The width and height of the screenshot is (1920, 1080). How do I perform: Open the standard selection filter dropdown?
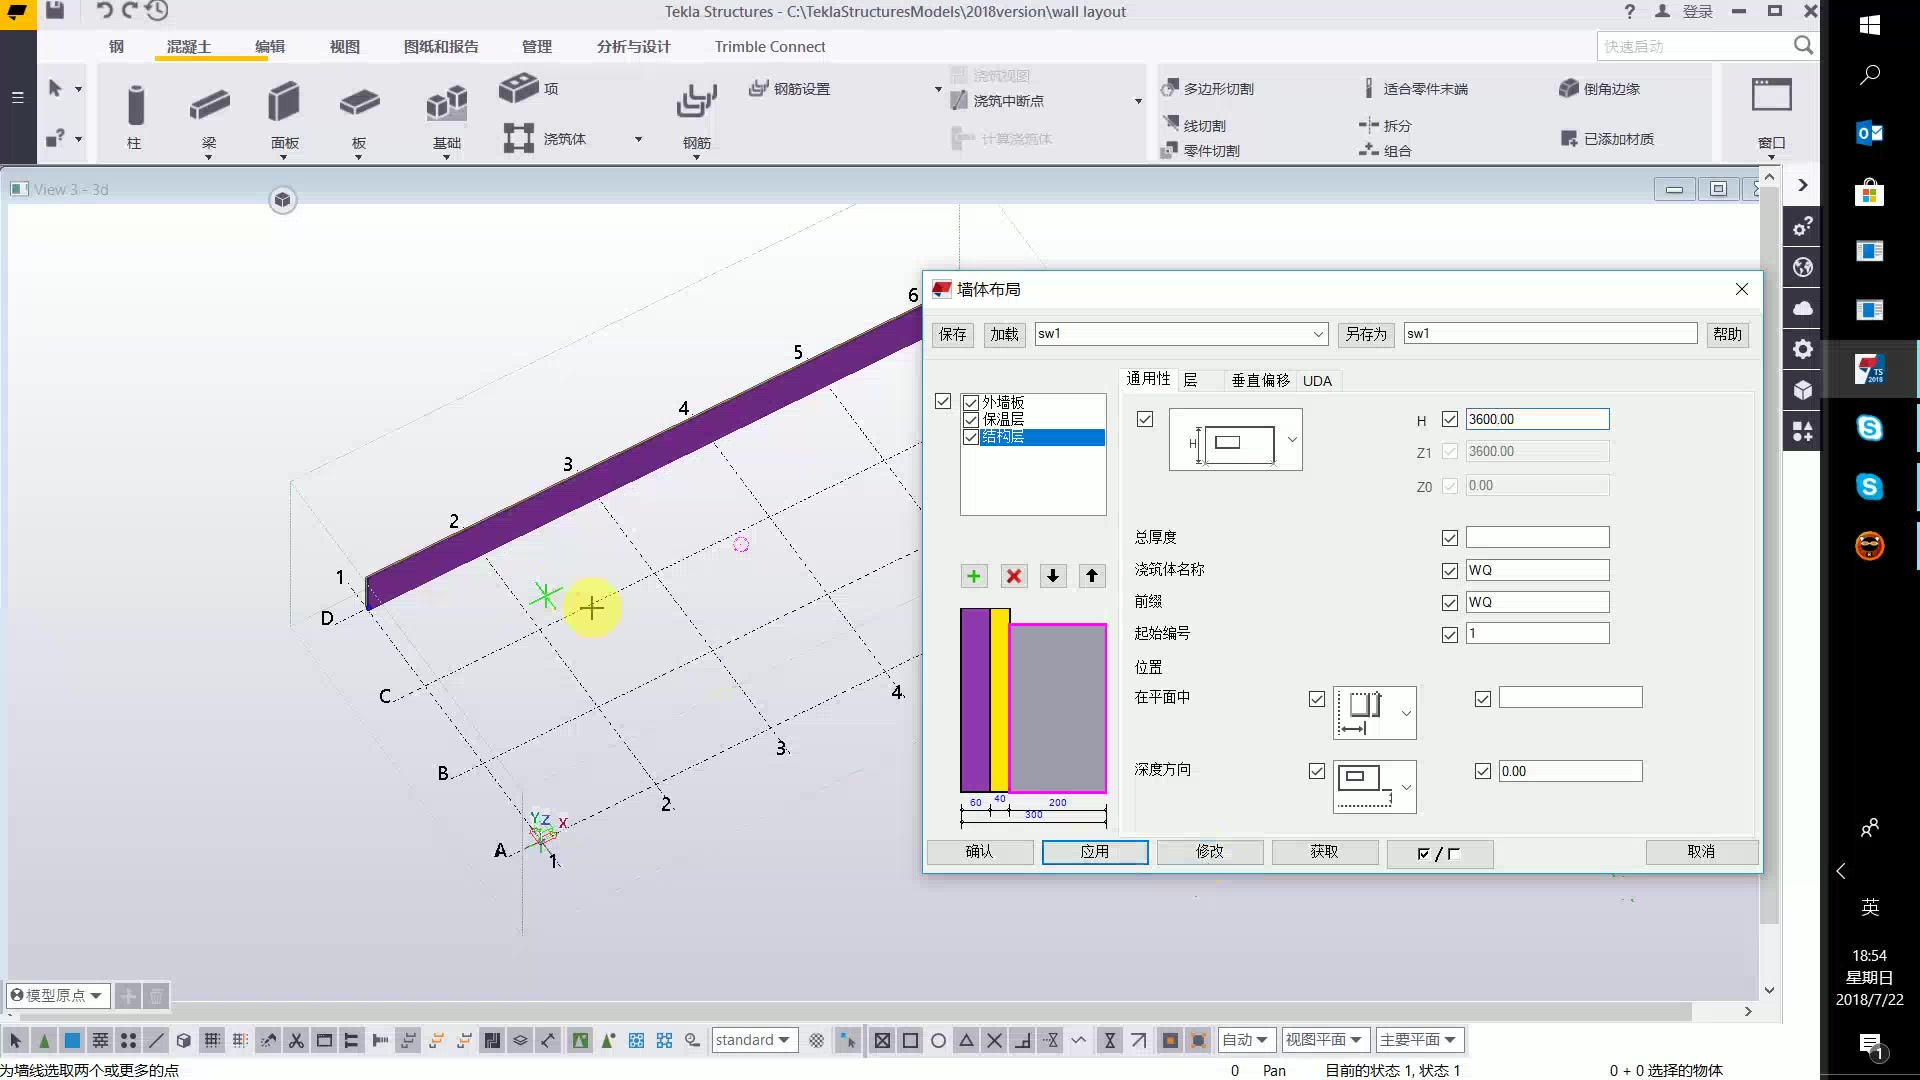pos(784,1040)
